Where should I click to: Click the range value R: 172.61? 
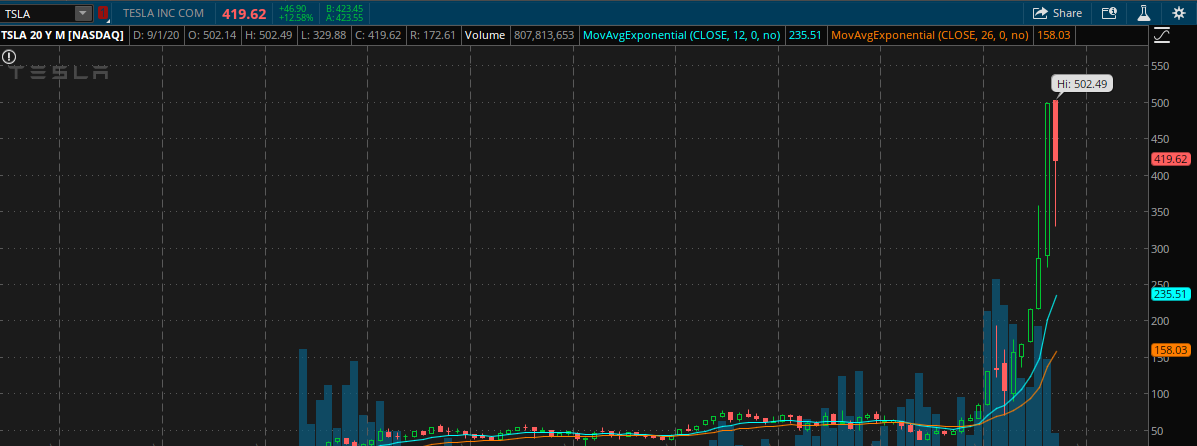coord(433,35)
